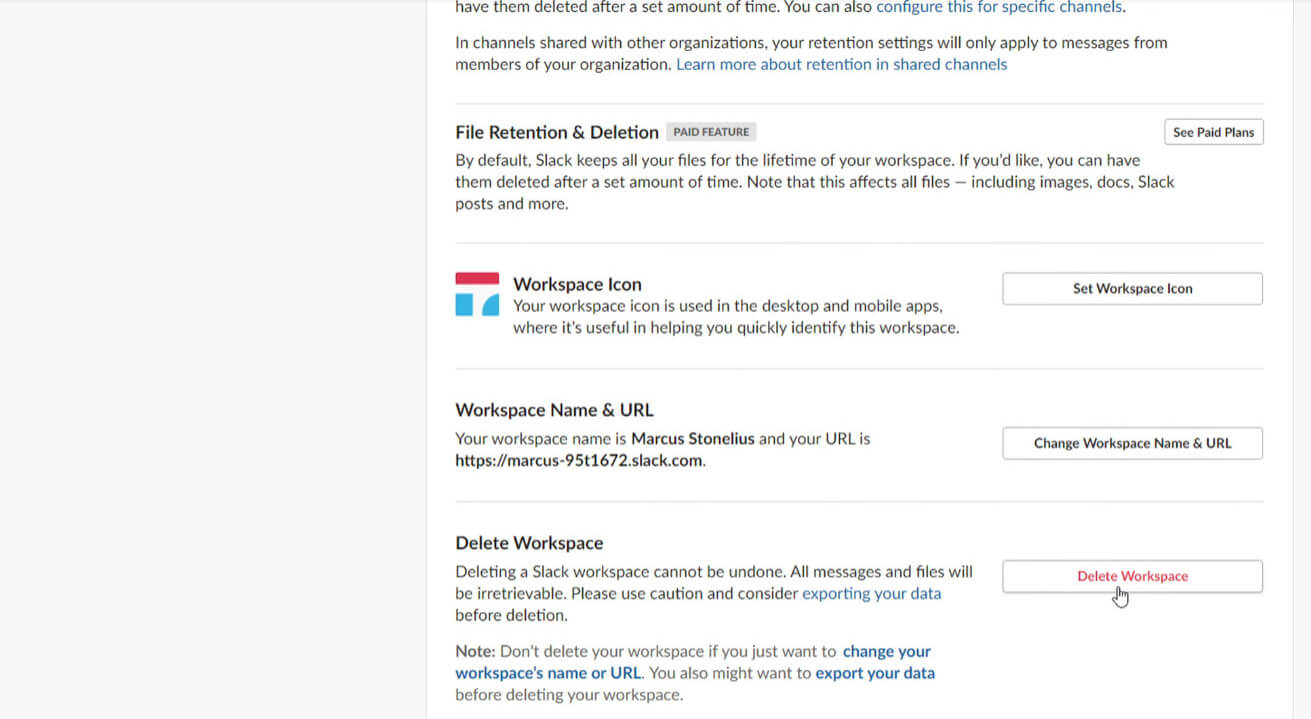Open the See Paid Plans page
This screenshot has height=719, width=1311.
[x=1213, y=131]
